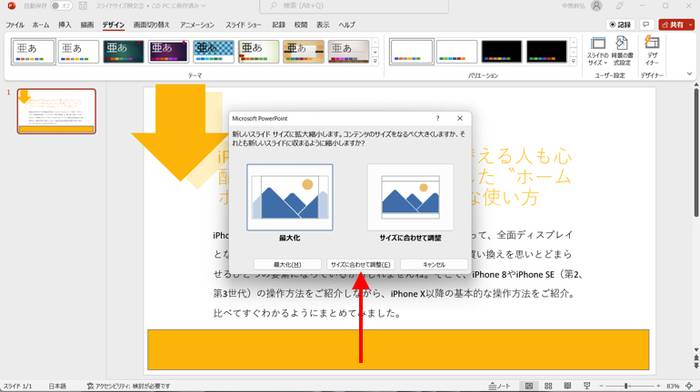This screenshot has width=700, height=392.
Task: Switch to Reading view in status bar
Action: 567,386
